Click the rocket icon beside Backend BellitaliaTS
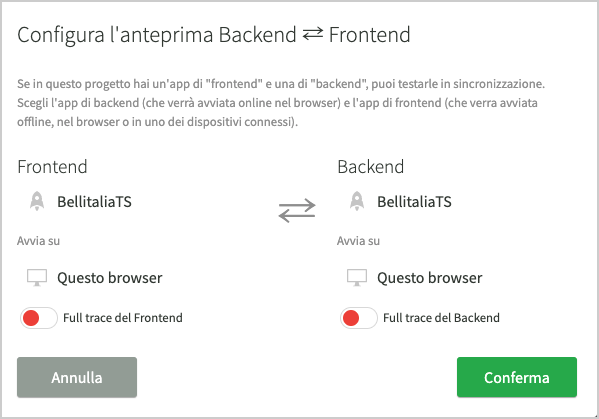The width and height of the screenshot is (599, 419). (x=357, y=201)
